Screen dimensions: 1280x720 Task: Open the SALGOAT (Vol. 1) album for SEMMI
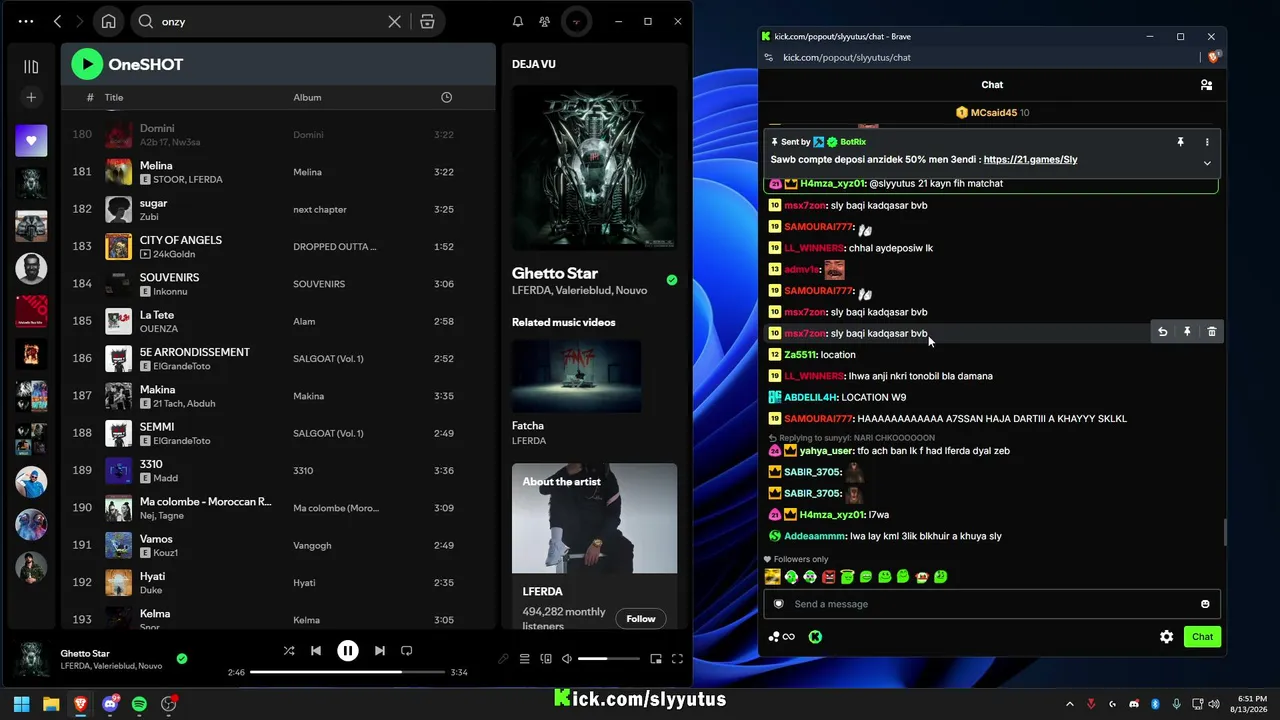(x=328, y=433)
